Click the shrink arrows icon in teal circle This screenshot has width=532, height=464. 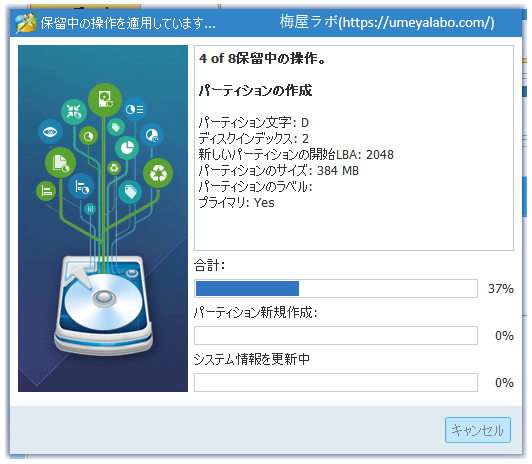74,112
